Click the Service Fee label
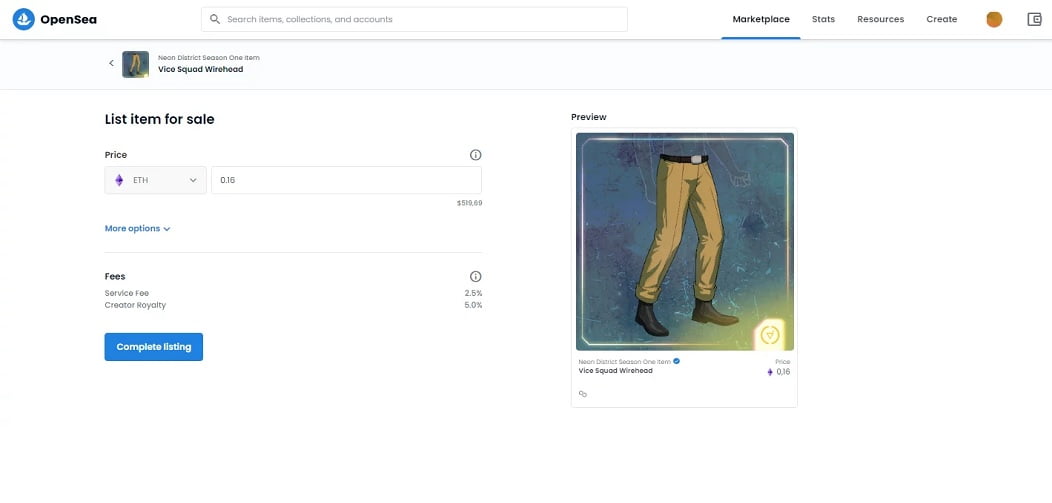1052x503 pixels. [127, 293]
